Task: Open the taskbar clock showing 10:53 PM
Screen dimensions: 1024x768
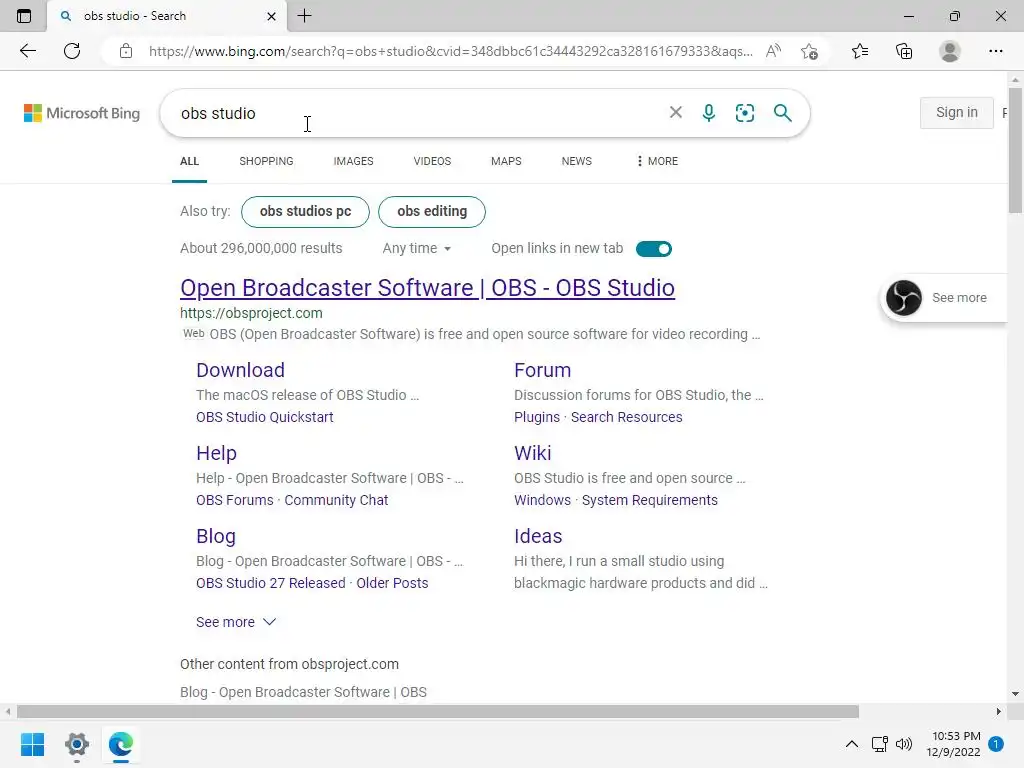Action: coord(953,744)
